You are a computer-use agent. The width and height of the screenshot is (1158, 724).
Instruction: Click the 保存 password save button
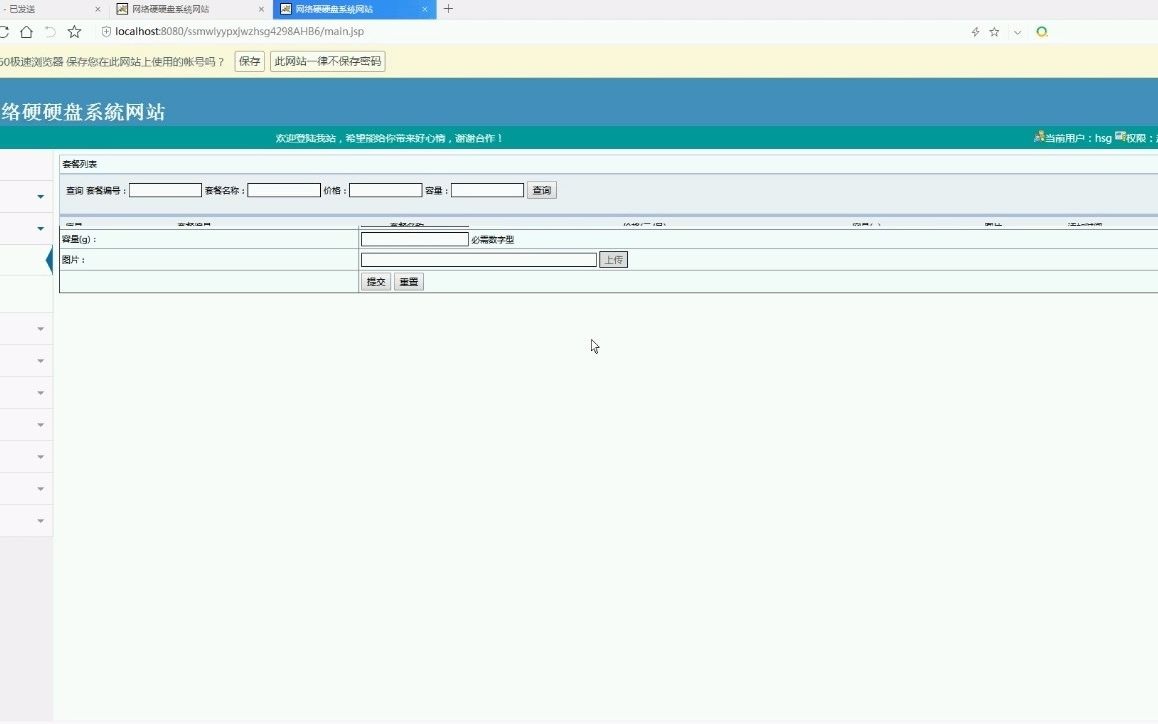248,61
